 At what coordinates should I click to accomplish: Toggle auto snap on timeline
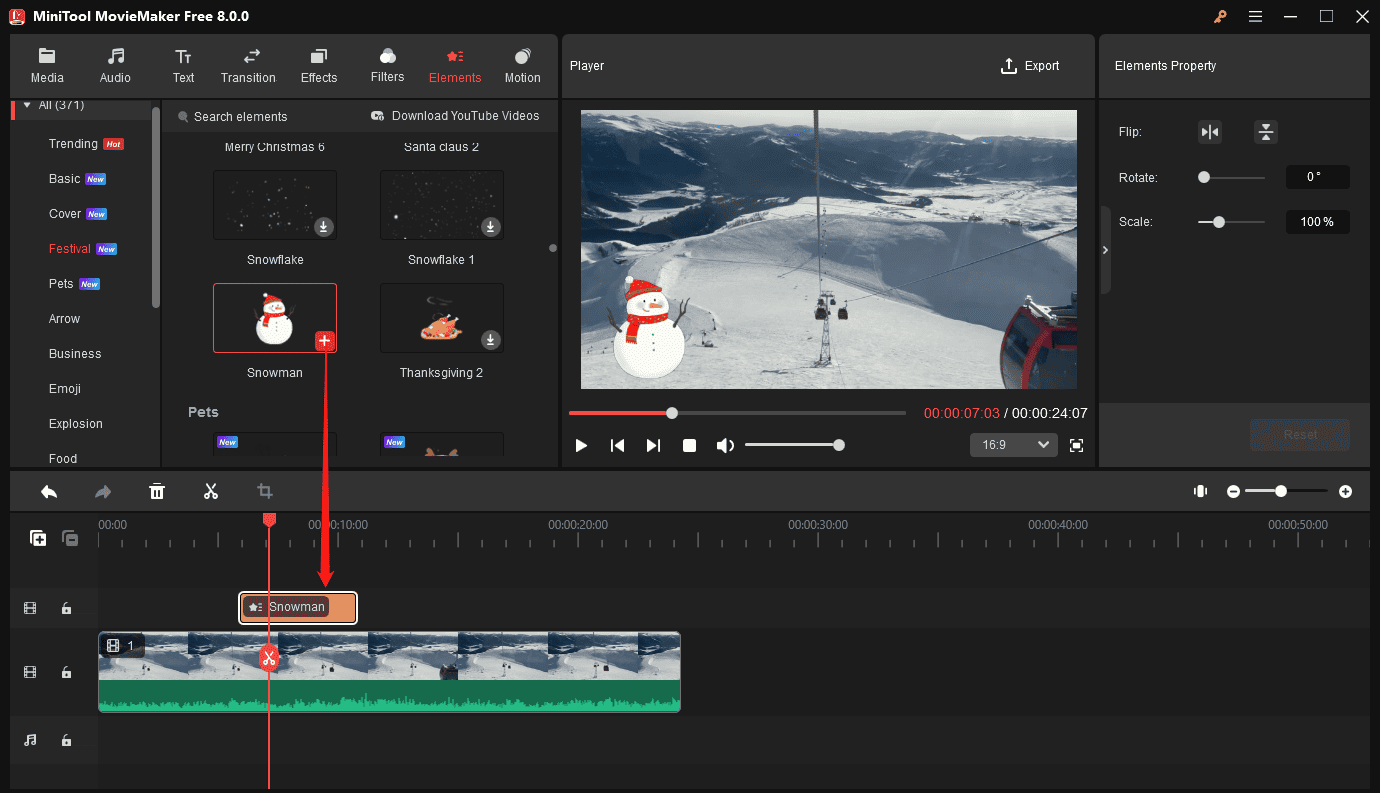click(1200, 491)
